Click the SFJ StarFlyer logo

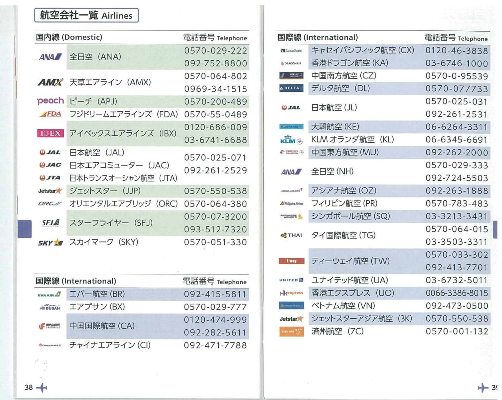pos(51,222)
